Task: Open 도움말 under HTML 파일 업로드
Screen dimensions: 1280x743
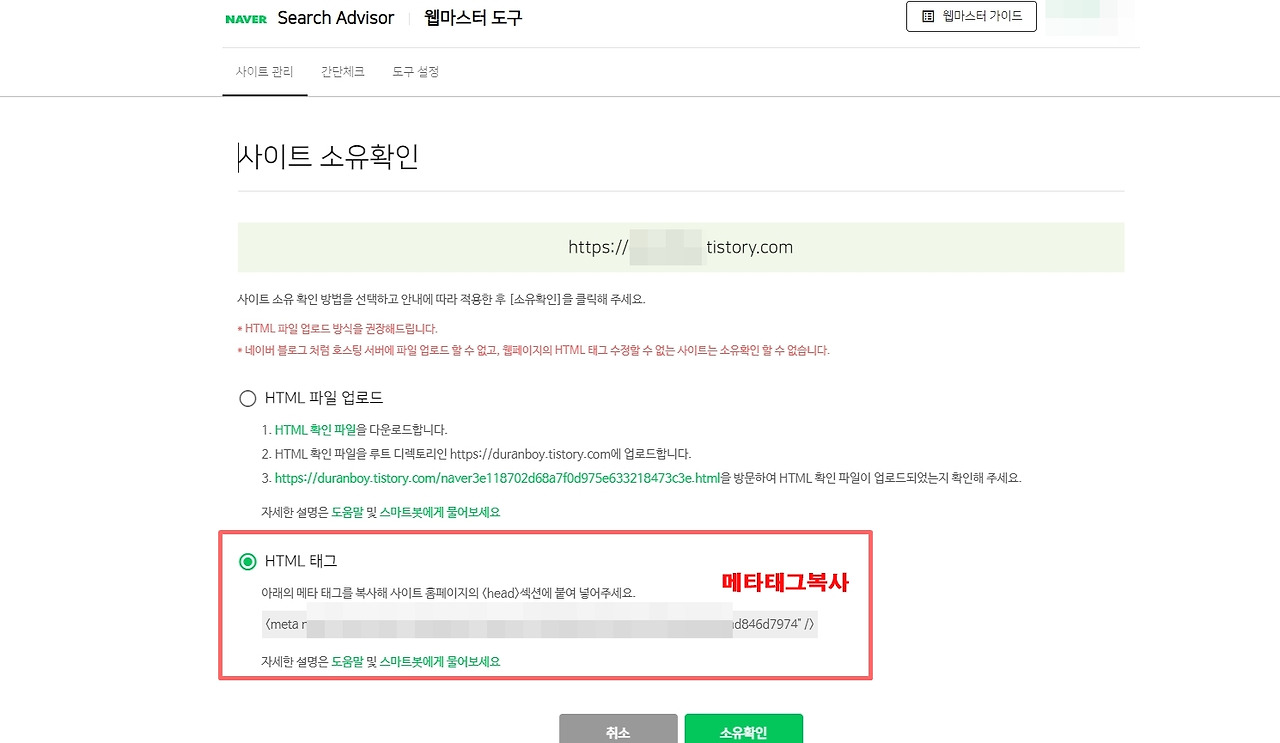Action: tap(347, 512)
